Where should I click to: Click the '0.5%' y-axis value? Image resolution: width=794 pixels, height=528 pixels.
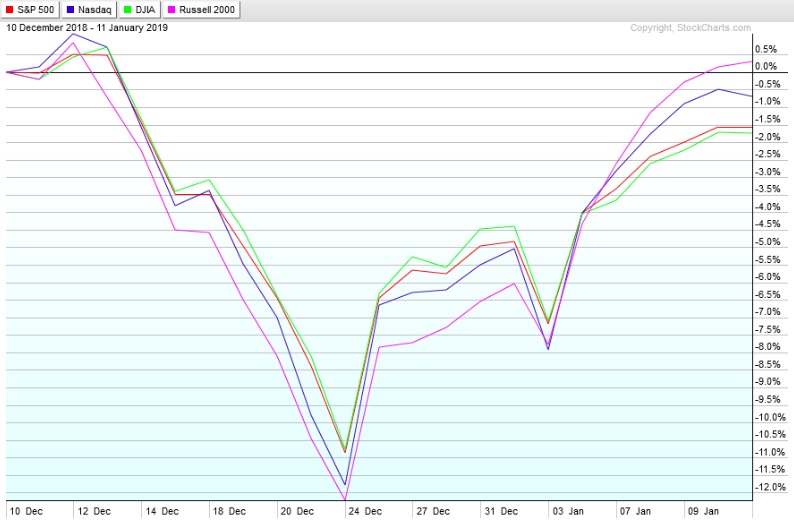766,49
